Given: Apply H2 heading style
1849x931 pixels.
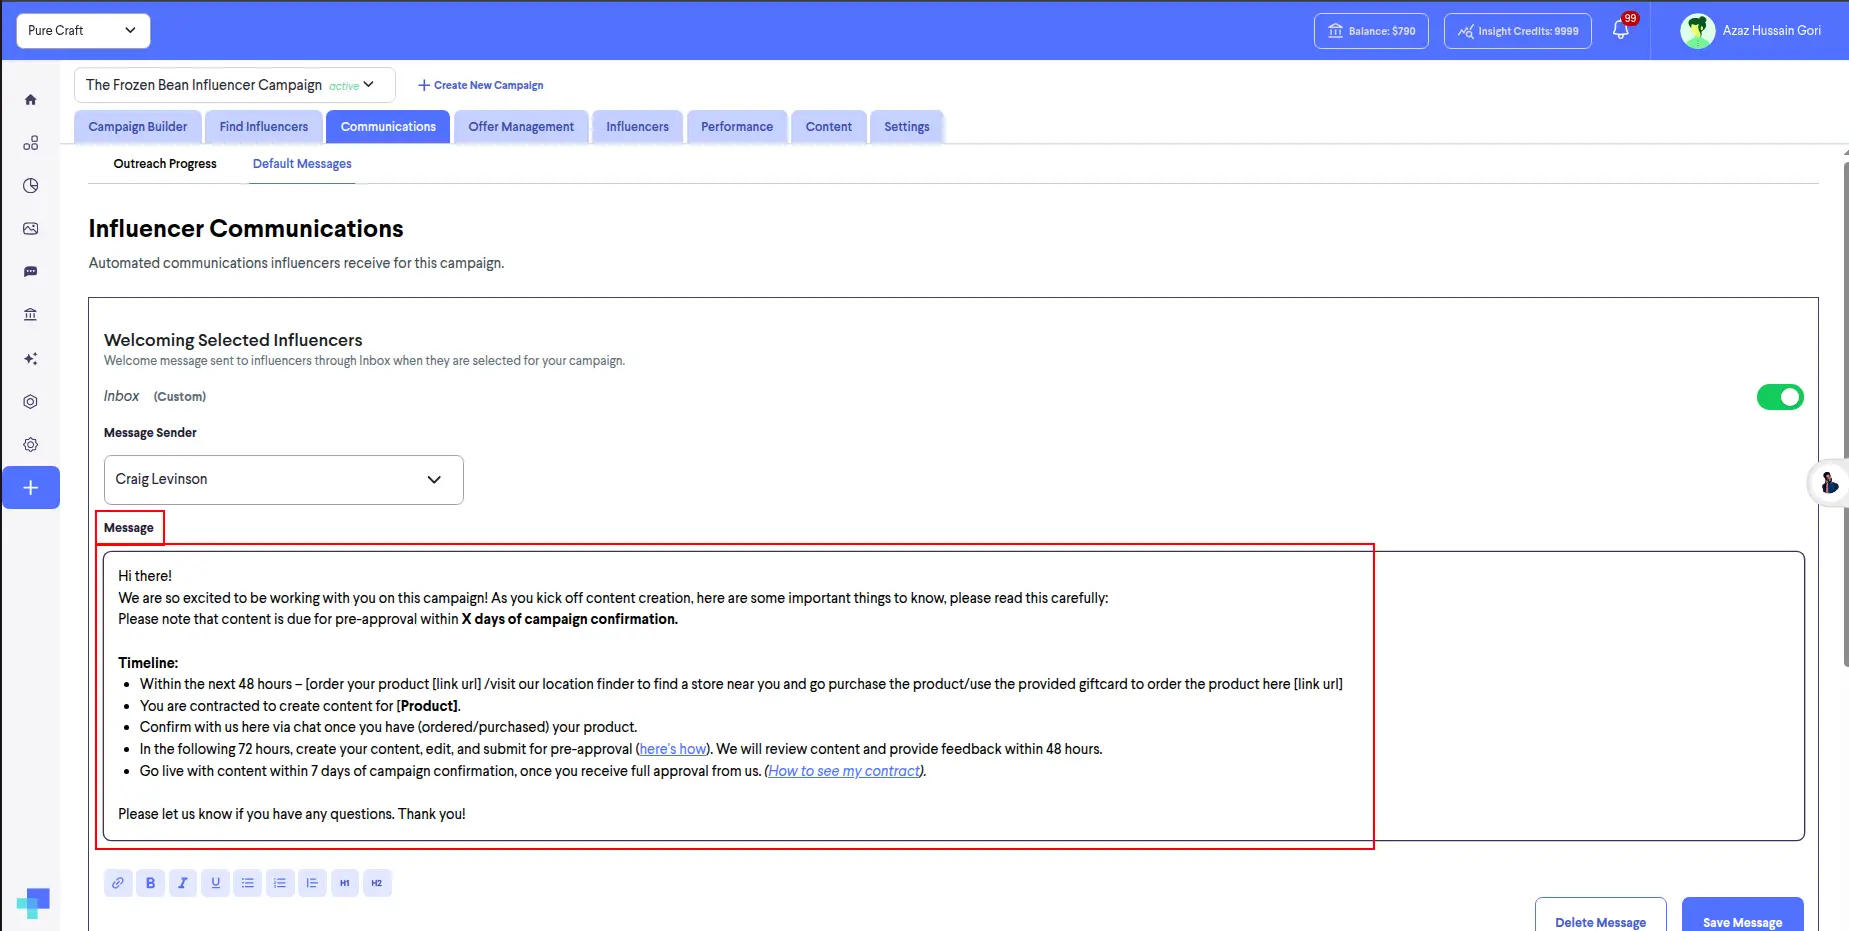Looking at the screenshot, I should (x=377, y=883).
